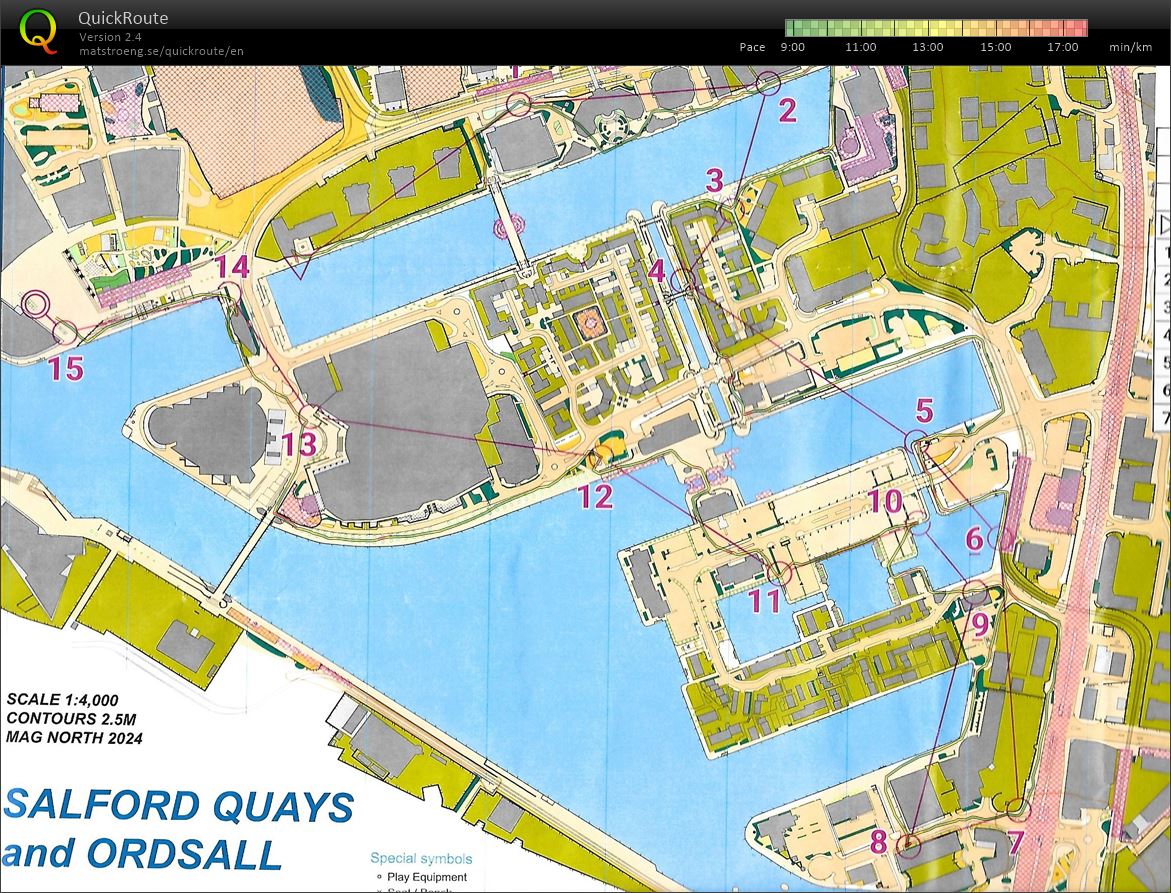This screenshot has height=893, width=1171.
Task: Click the Special symbols legend heading
Action: point(421,859)
